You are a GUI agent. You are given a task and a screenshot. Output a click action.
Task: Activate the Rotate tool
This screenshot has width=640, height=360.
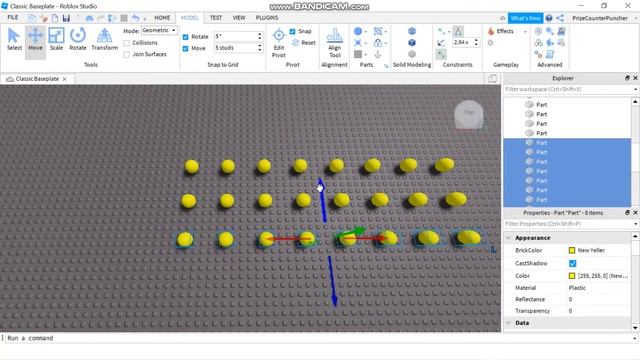[x=78, y=40]
